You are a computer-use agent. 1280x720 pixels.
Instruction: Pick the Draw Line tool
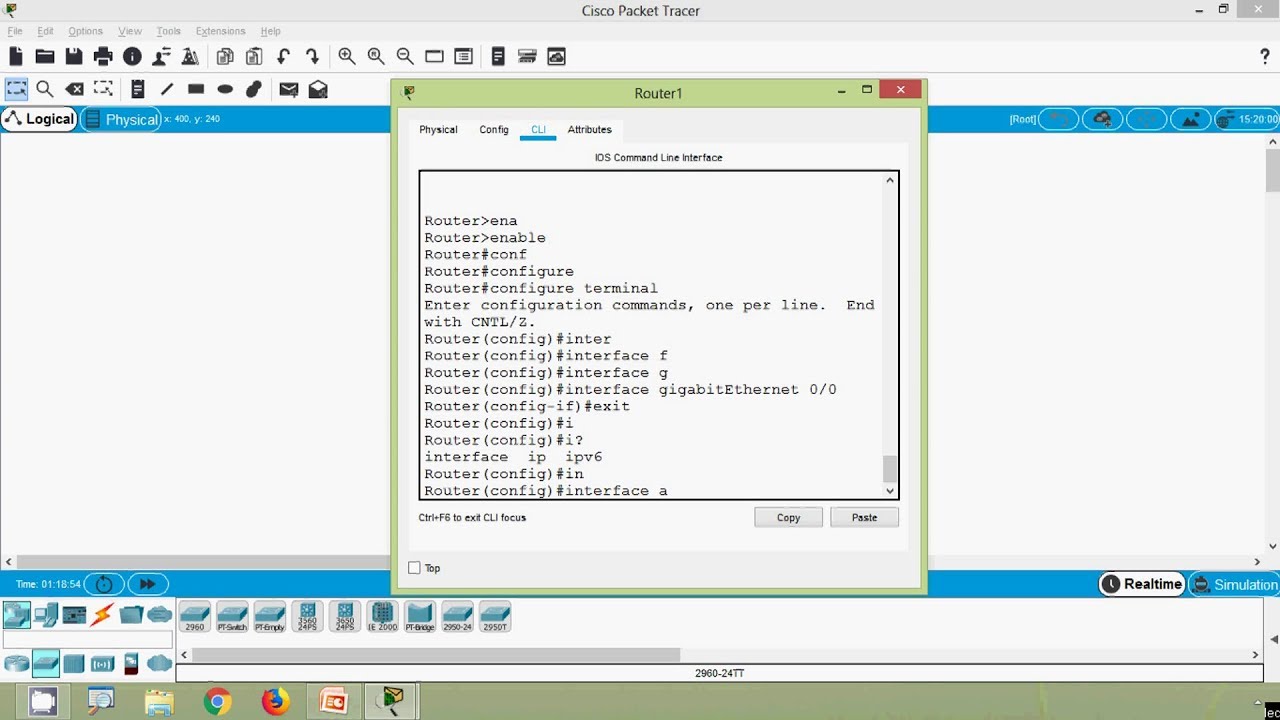tap(167, 89)
